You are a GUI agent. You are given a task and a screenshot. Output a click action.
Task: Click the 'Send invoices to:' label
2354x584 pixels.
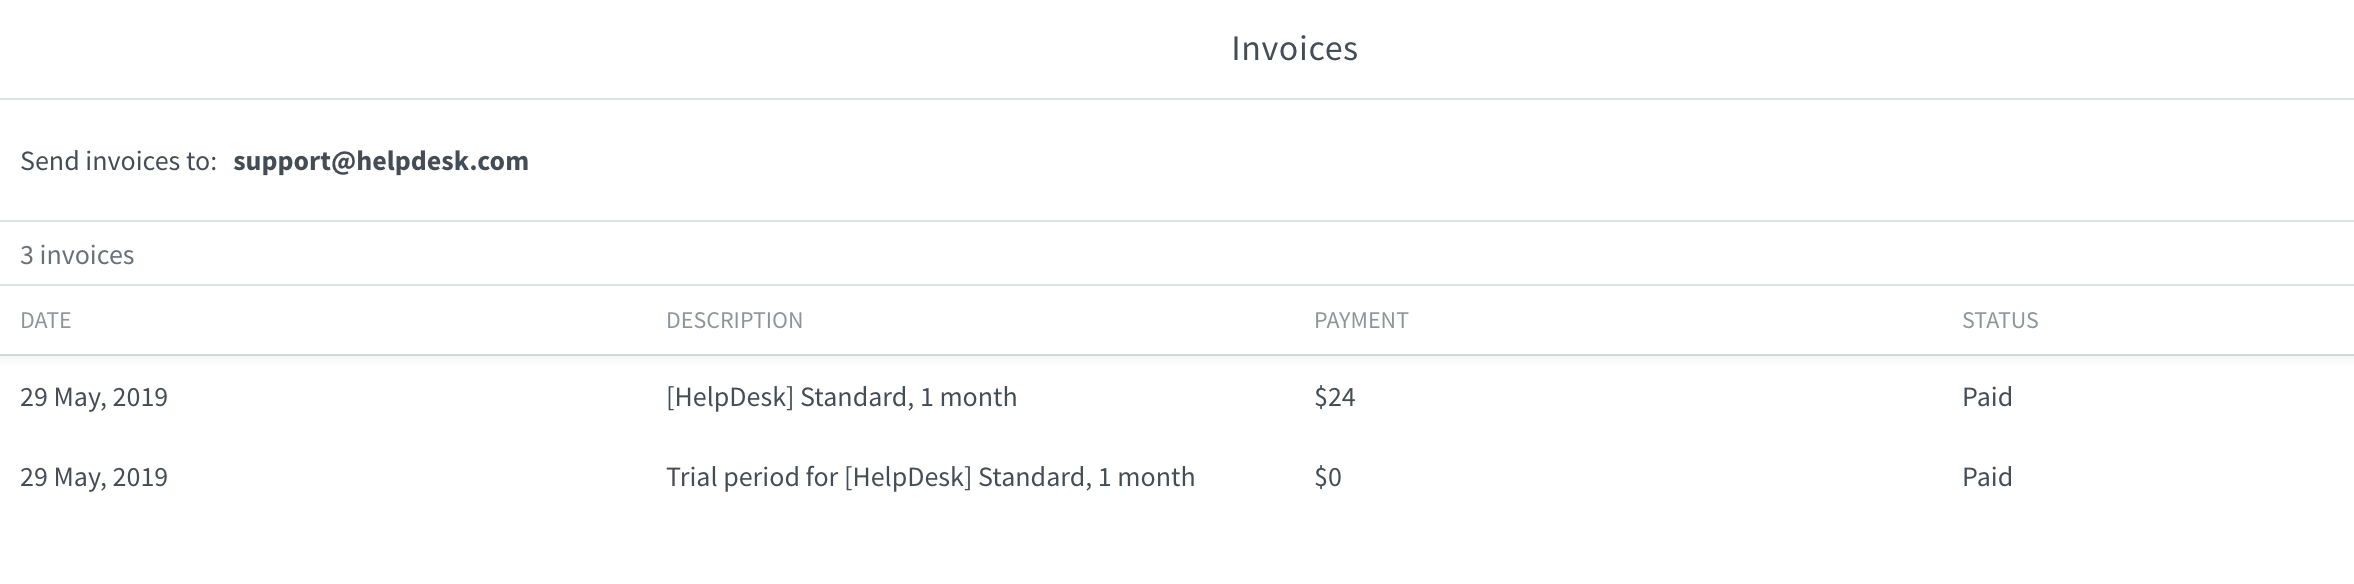[x=118, y=161]
